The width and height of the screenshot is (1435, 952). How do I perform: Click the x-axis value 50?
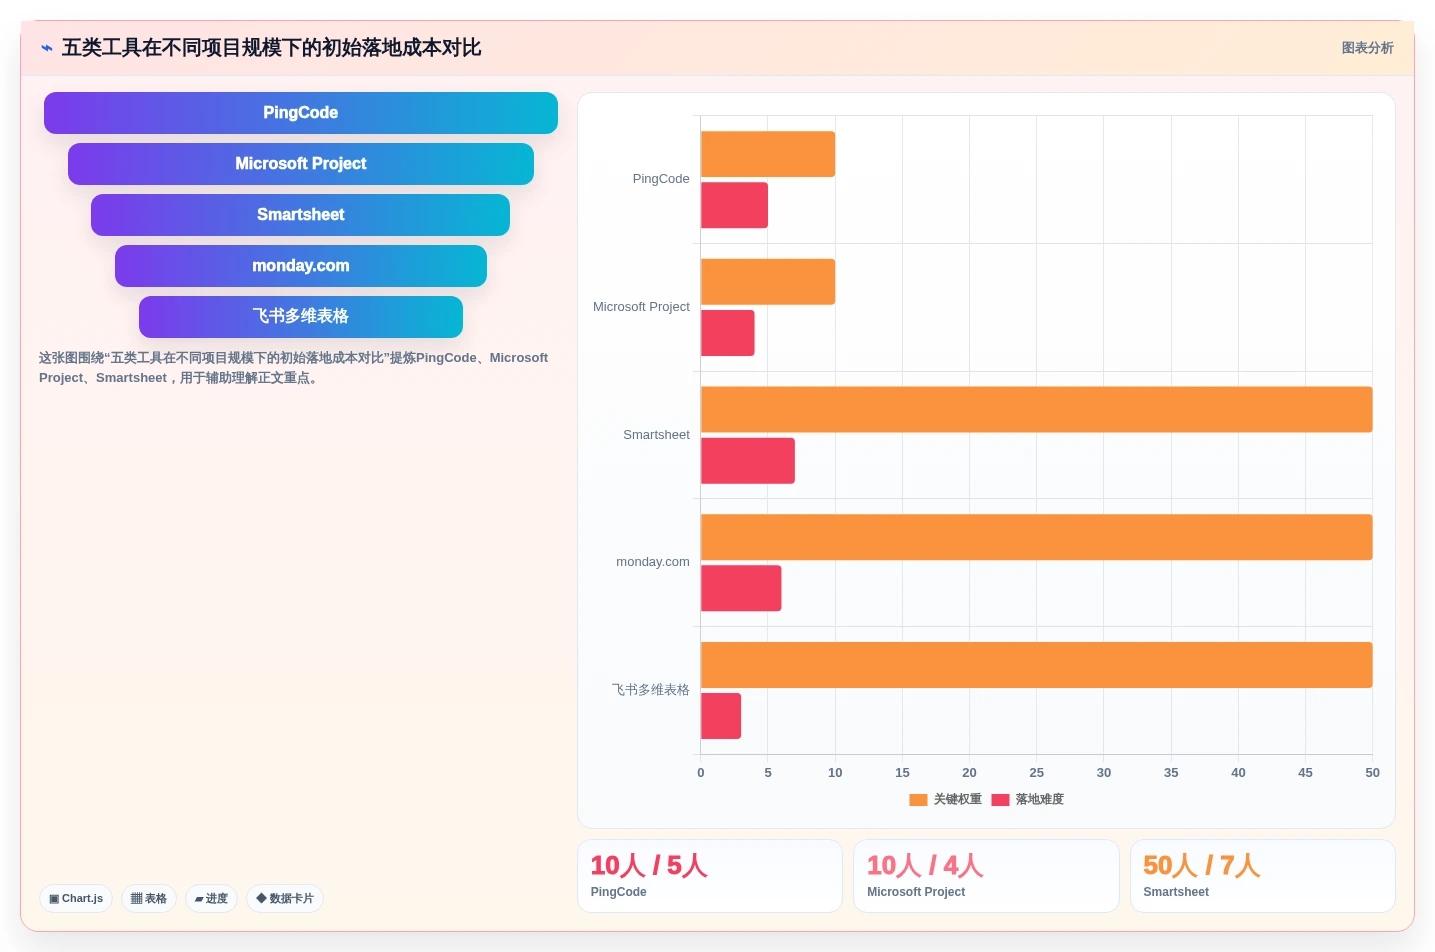click(1372, 773)
